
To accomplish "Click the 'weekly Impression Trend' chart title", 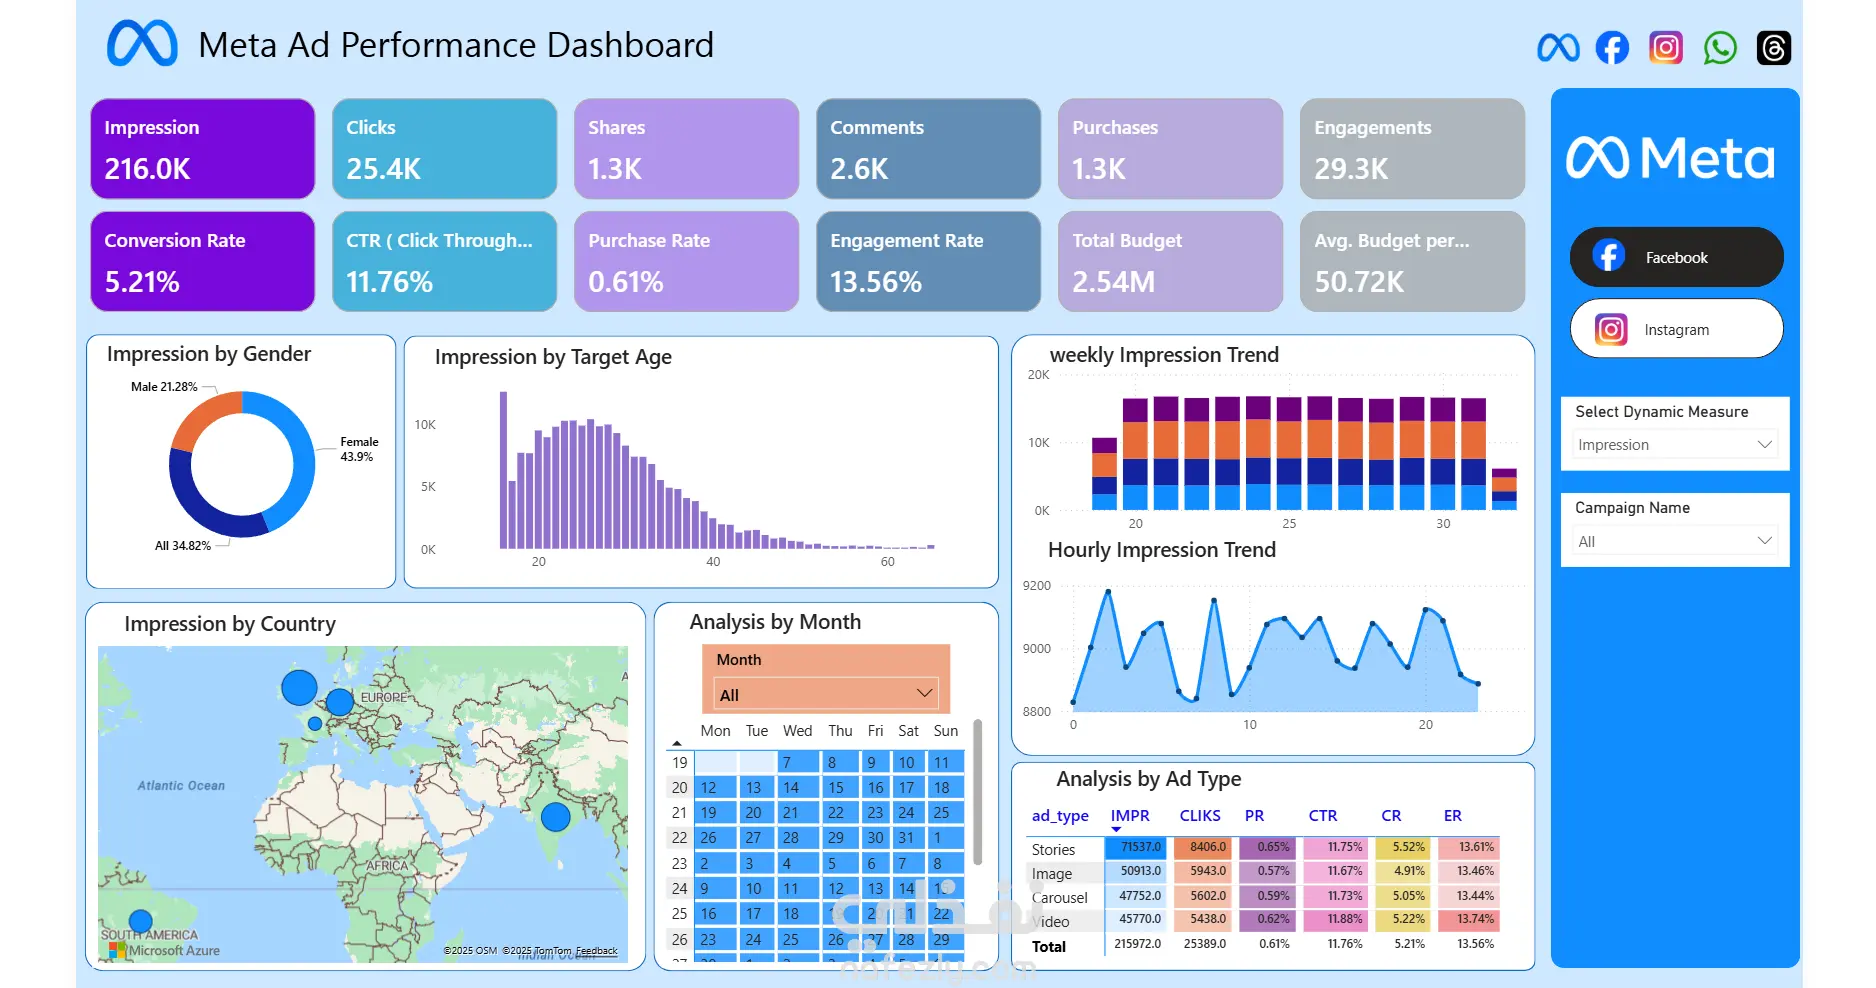I will tap(1164, 355).
